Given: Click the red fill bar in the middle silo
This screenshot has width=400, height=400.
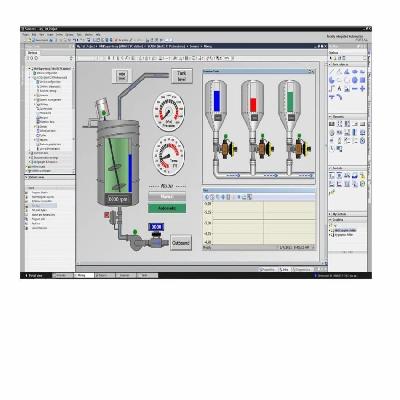Looking at the screenshot, I should click(253, 104).
